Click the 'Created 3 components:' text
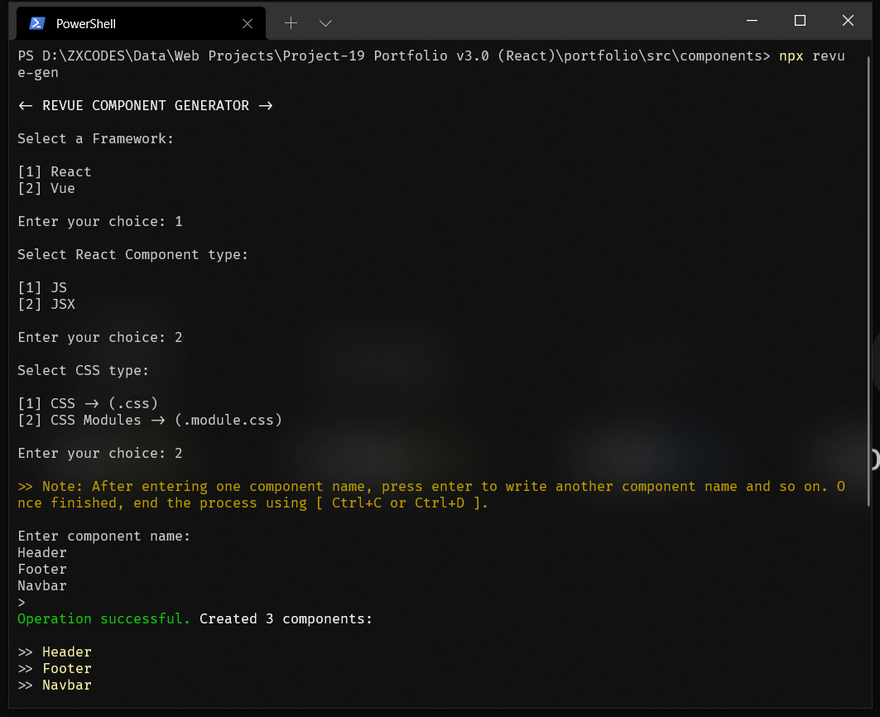This screenshot has width=880, height=717. click(286, 619)
